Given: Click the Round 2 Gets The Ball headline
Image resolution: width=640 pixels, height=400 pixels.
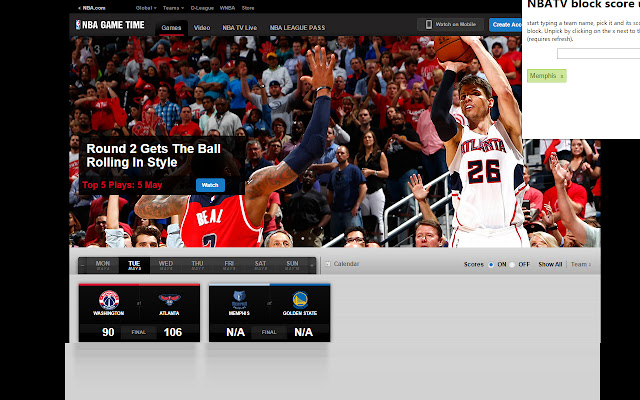Looking at the screenshot, I should click(153, 156).
